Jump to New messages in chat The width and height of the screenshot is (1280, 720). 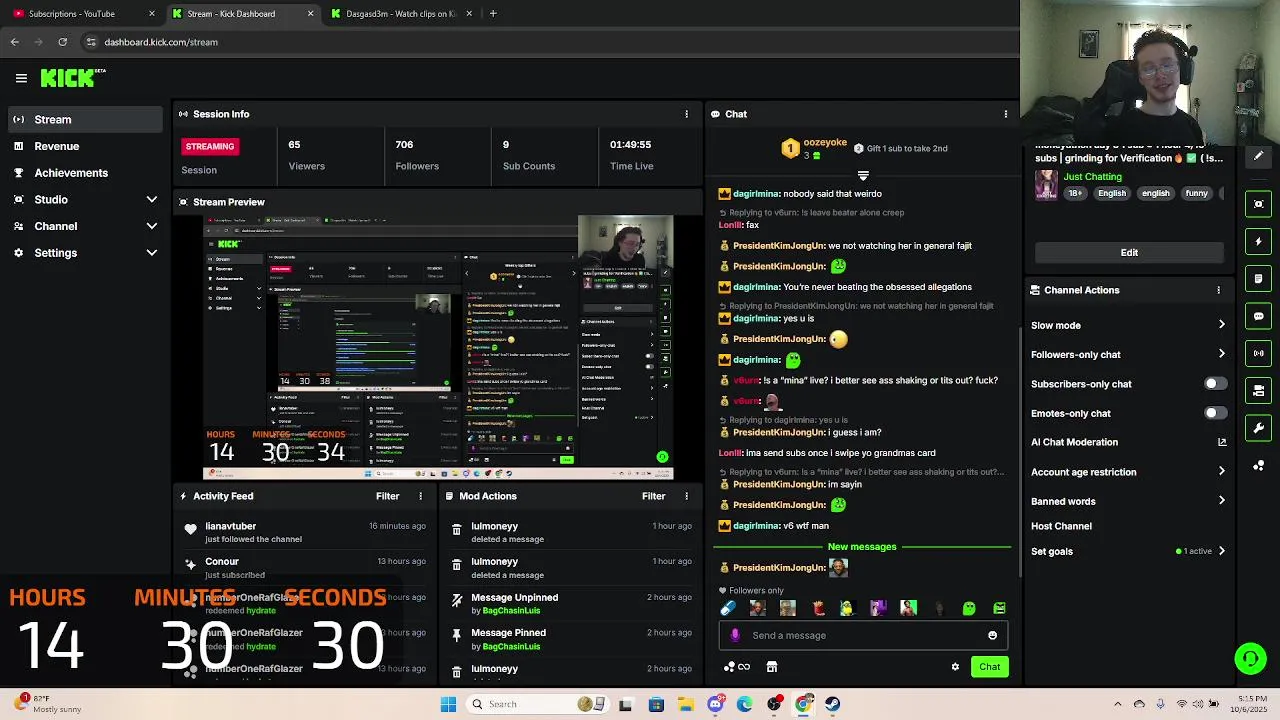862,547
